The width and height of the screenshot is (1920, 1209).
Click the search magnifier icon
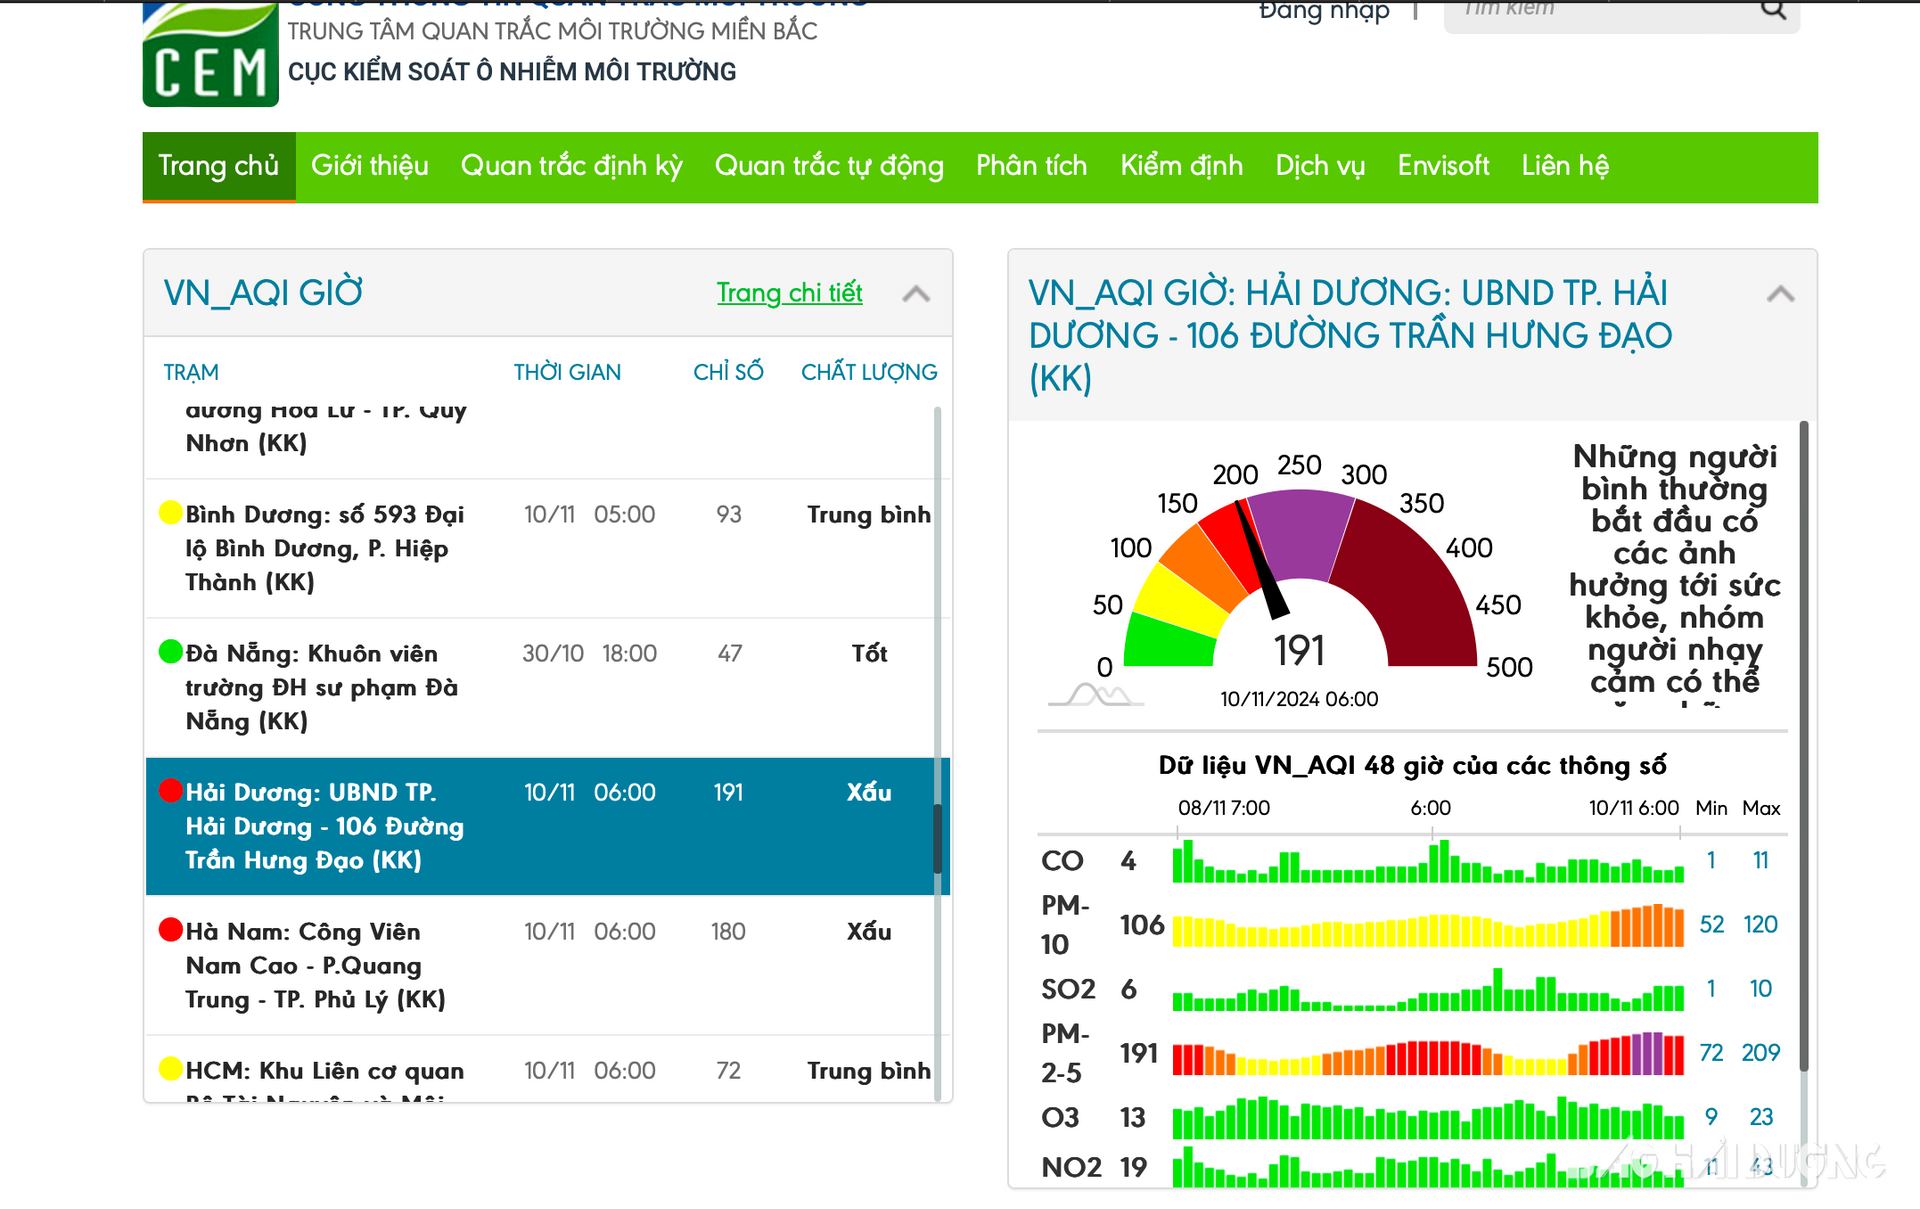tap(1773, 10)
